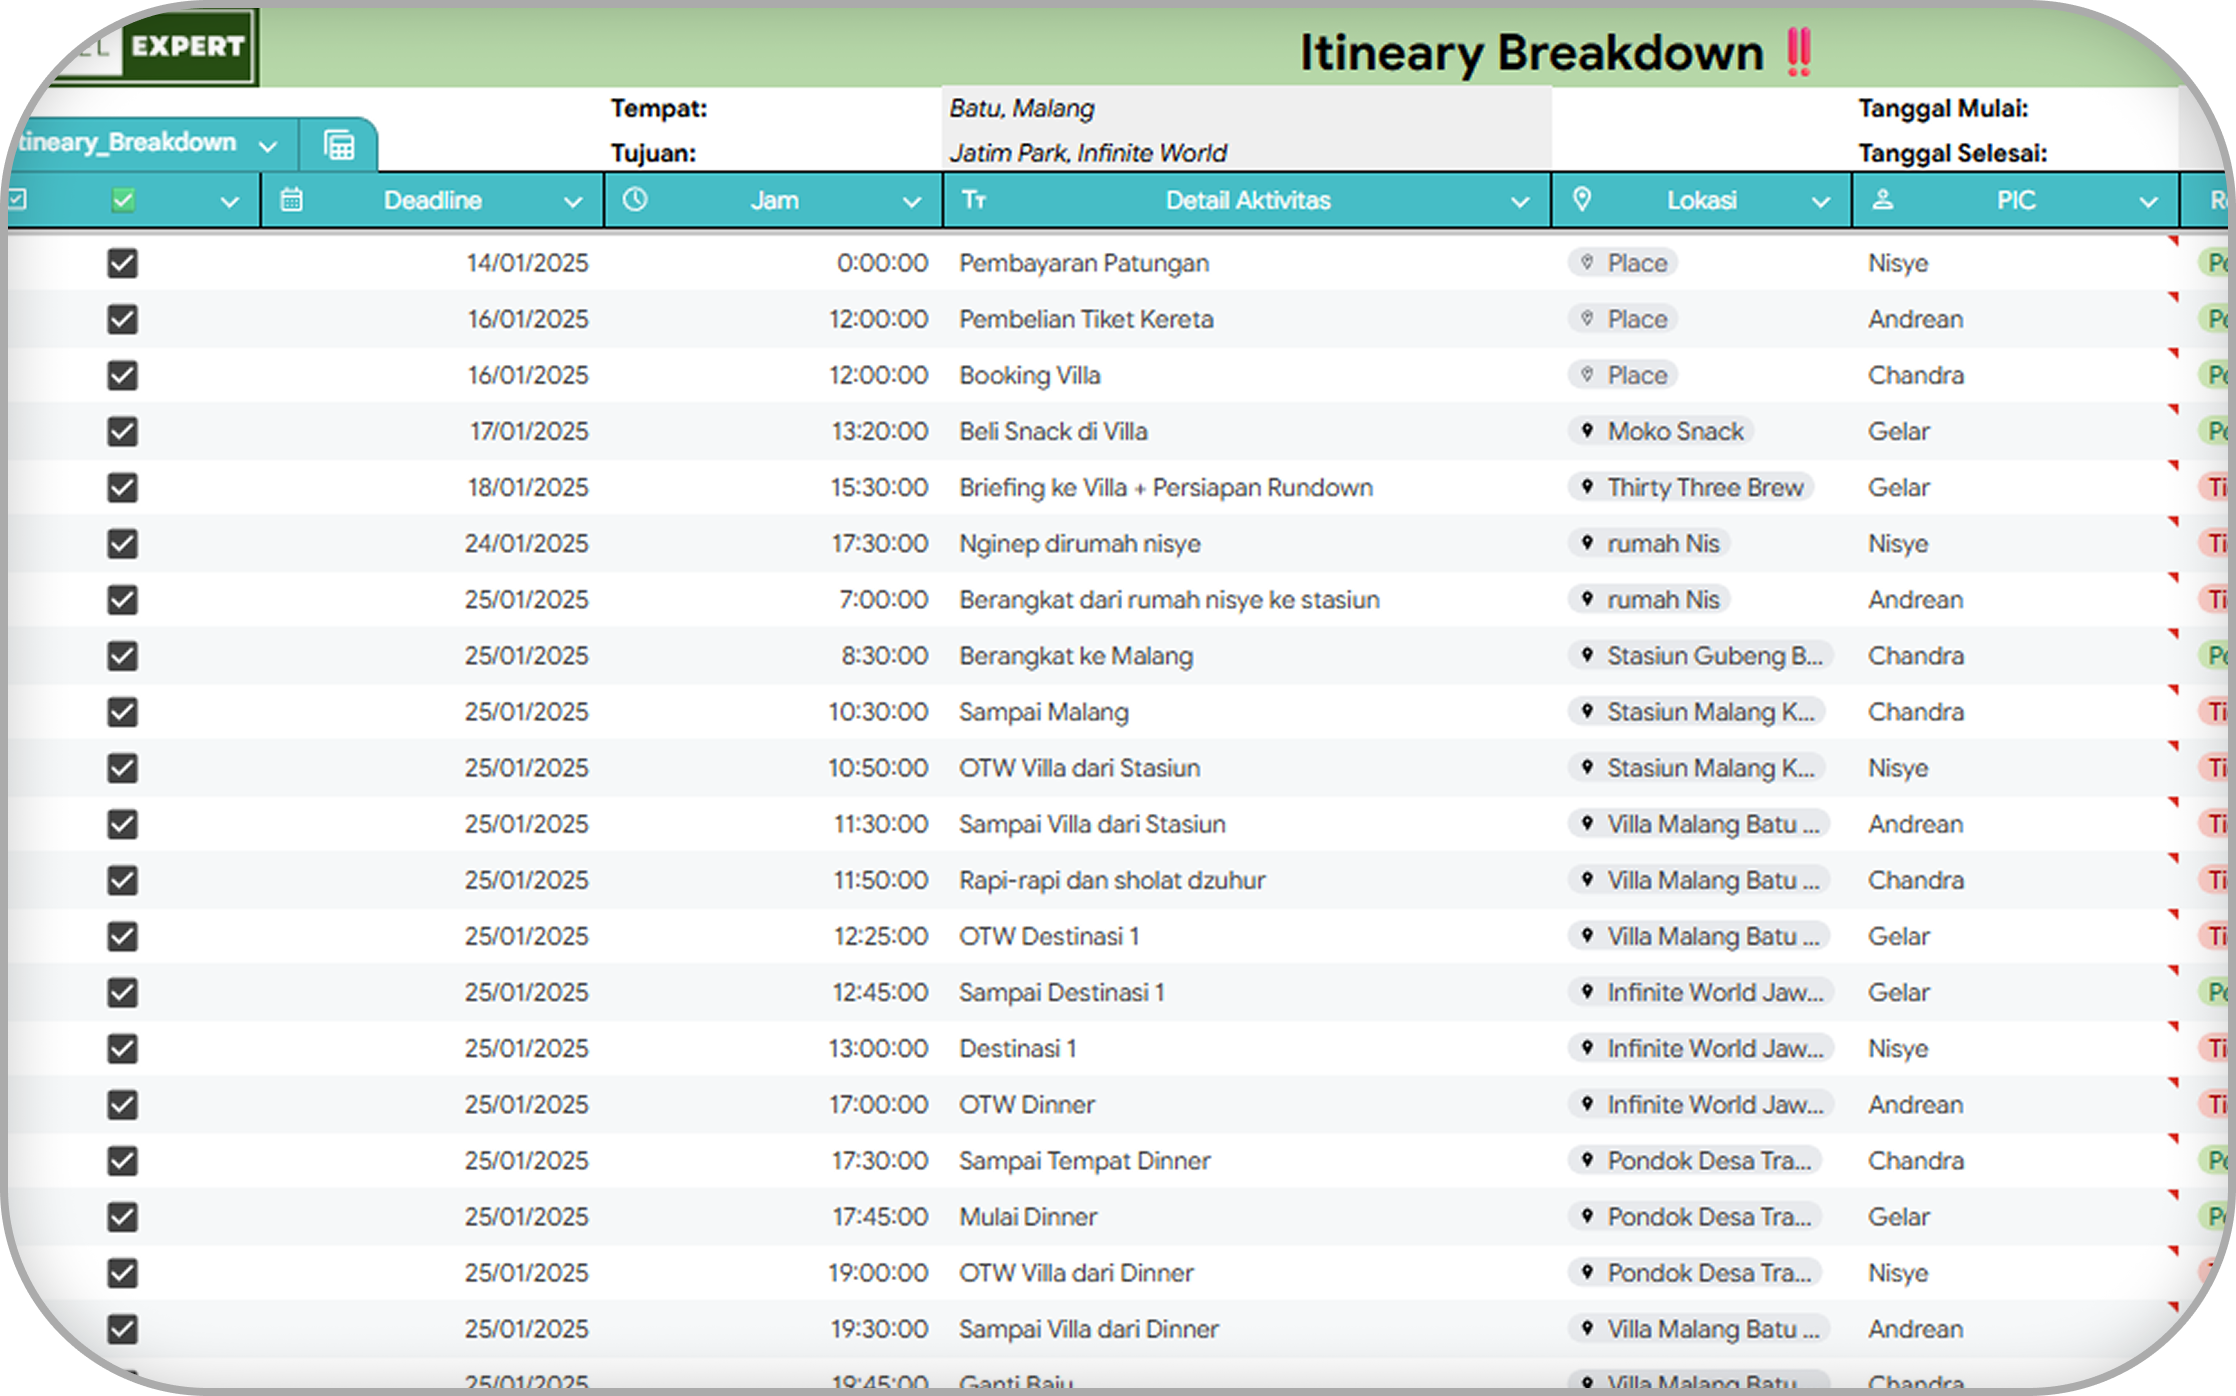
Task: Uncheck the Pembayaran Patungan row checkbox
Action: 123,263
